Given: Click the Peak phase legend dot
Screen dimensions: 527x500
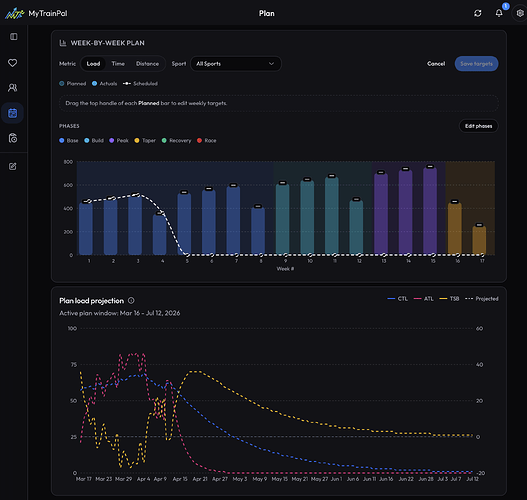Looking at the screenshot, I should click(x=112, y=140).
